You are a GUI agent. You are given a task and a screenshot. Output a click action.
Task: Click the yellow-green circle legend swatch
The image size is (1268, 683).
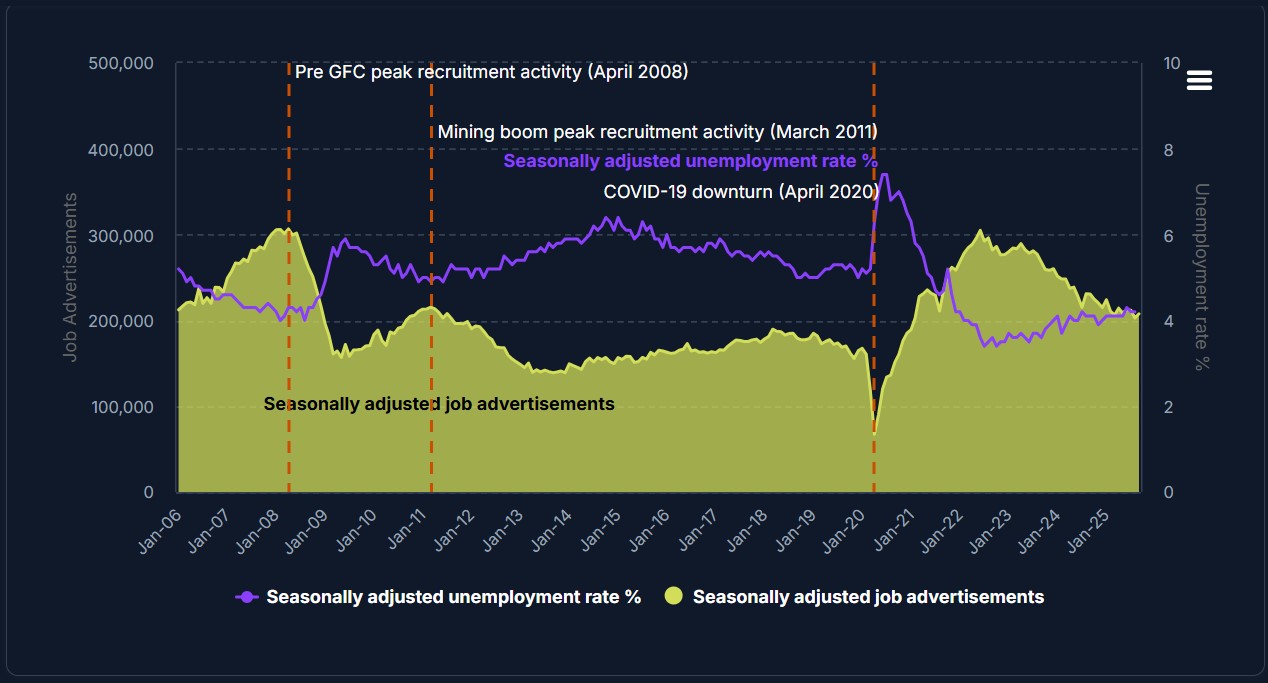(674, 597)
